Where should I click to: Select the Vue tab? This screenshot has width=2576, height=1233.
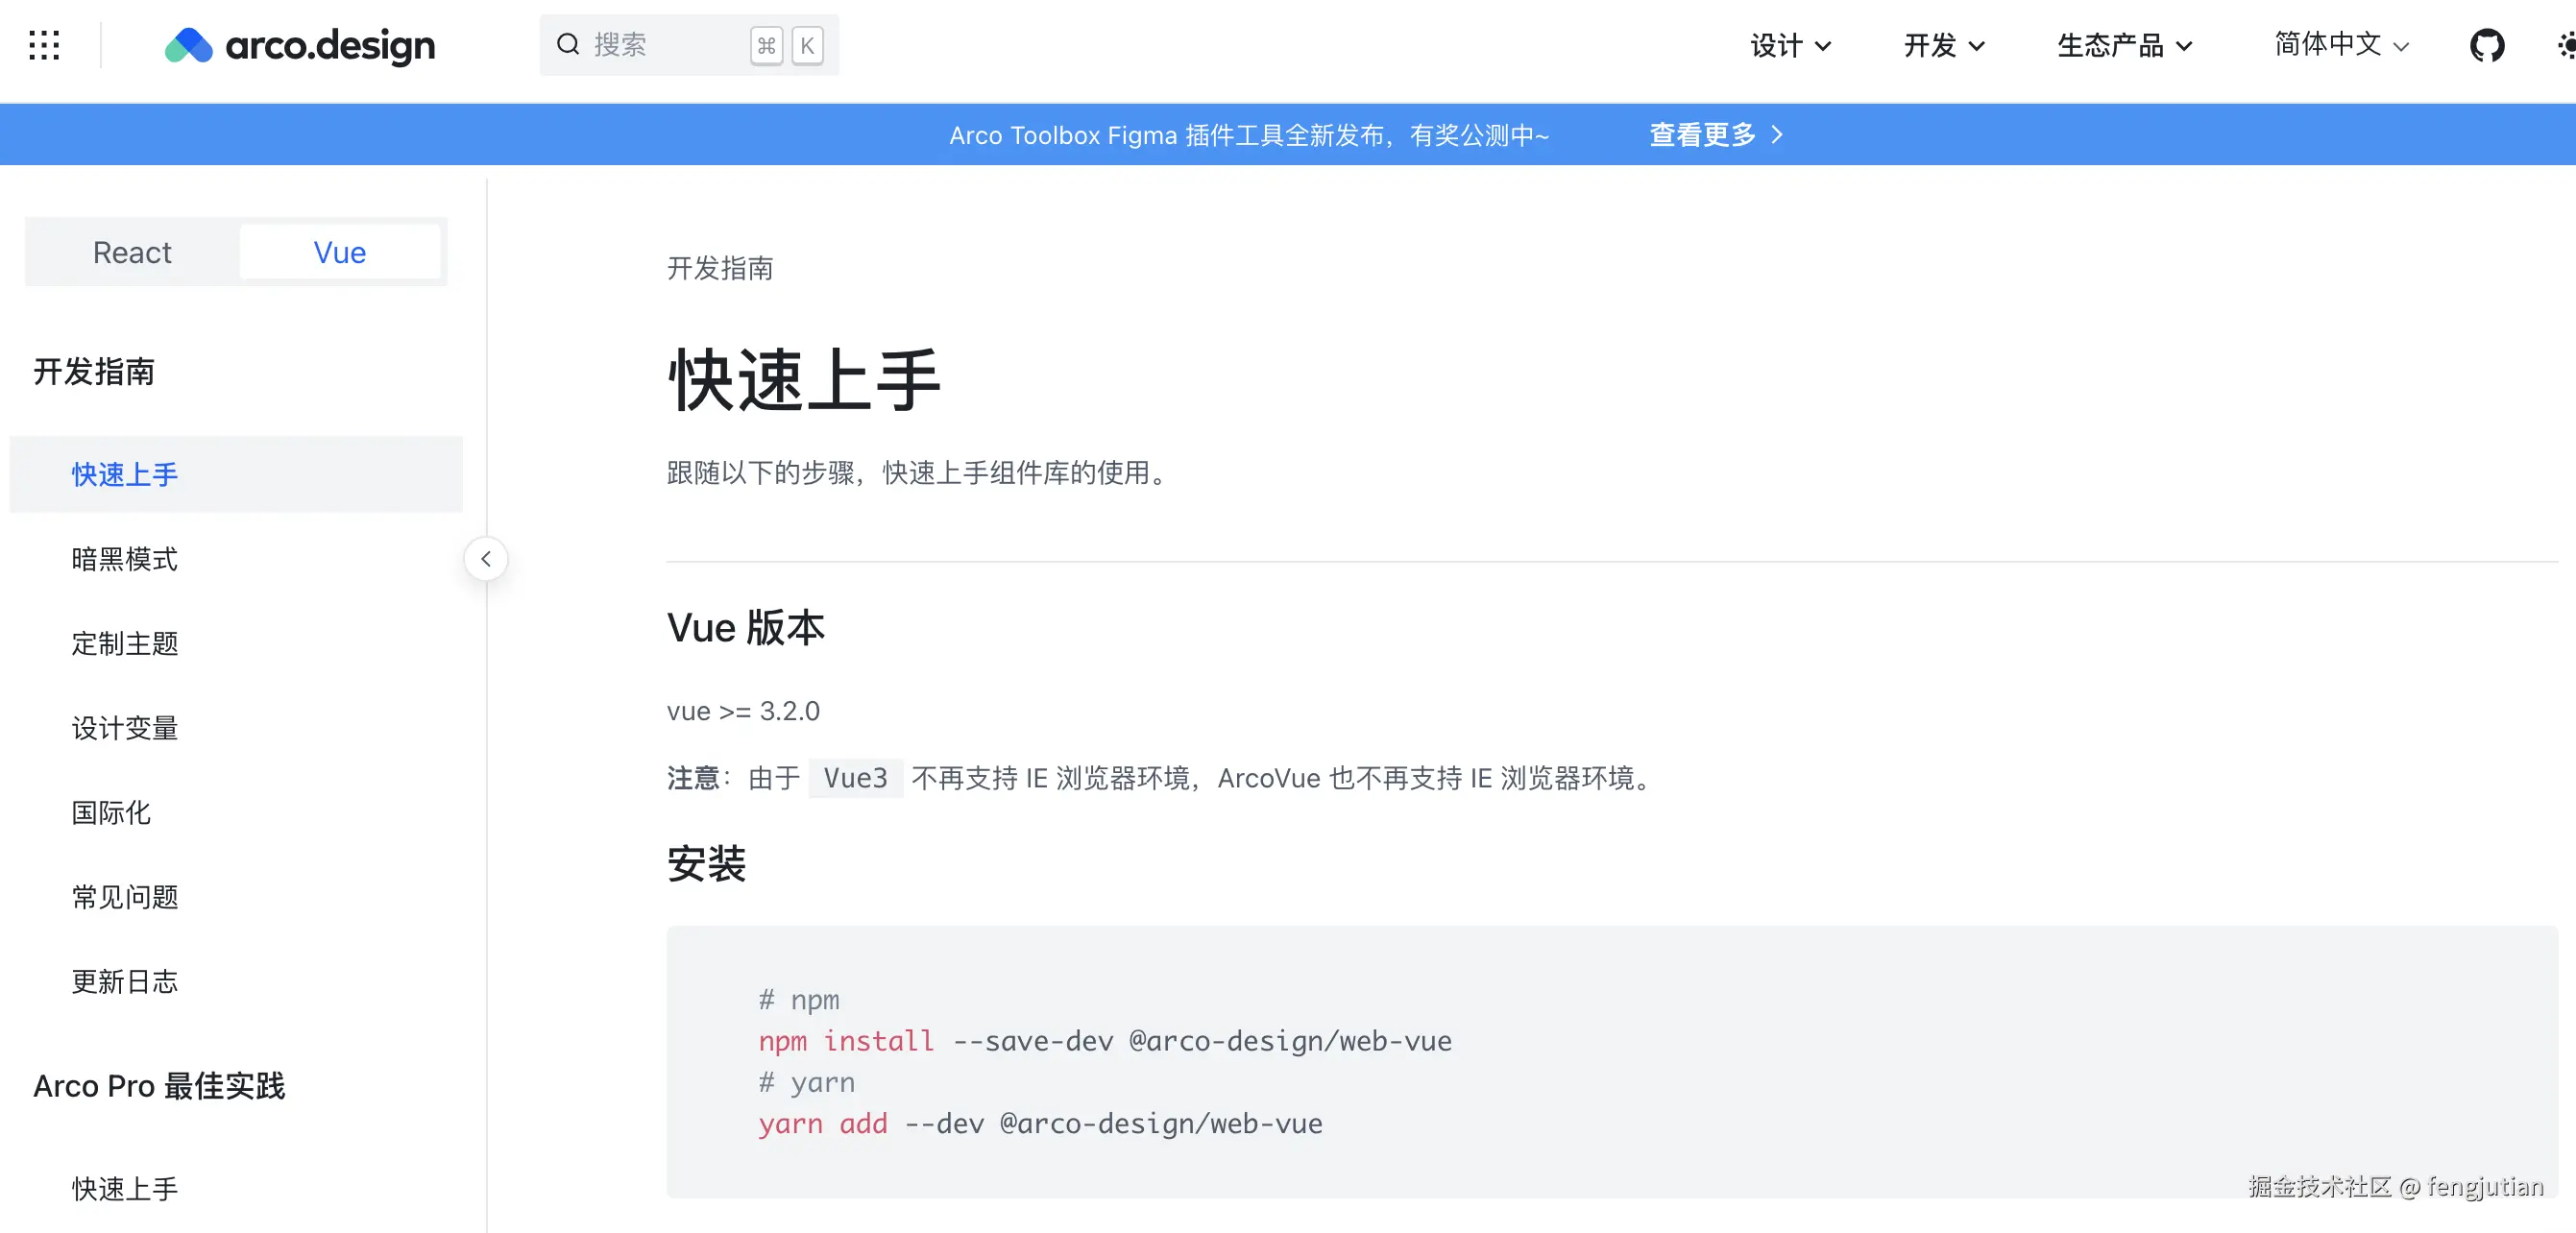340,252
